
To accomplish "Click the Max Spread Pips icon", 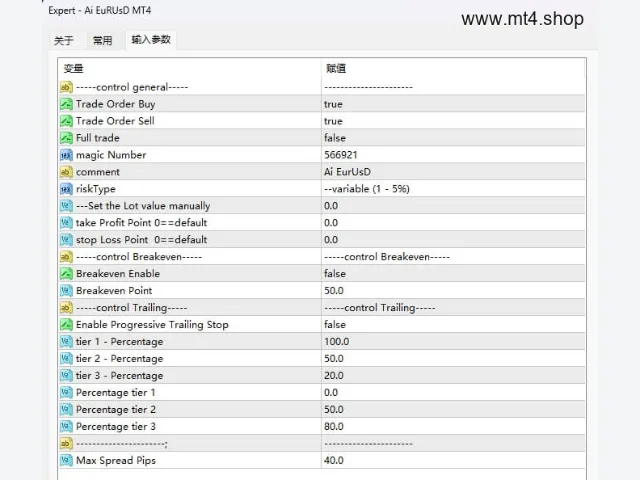I will click(66, 461).
